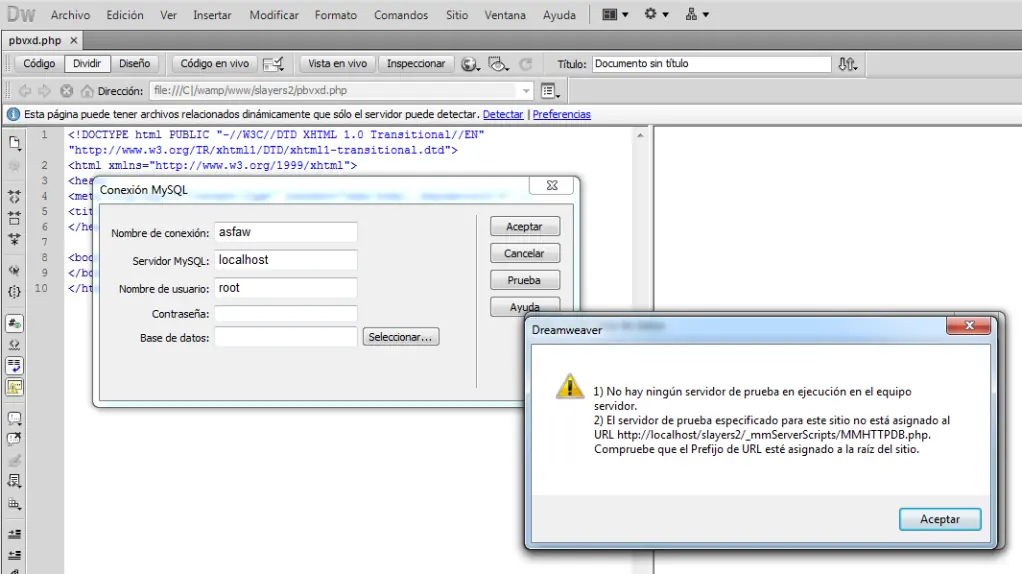This screenshot has width=1022, height=574.
Task: Open the Sitio menu
Action: coord(457,14)
